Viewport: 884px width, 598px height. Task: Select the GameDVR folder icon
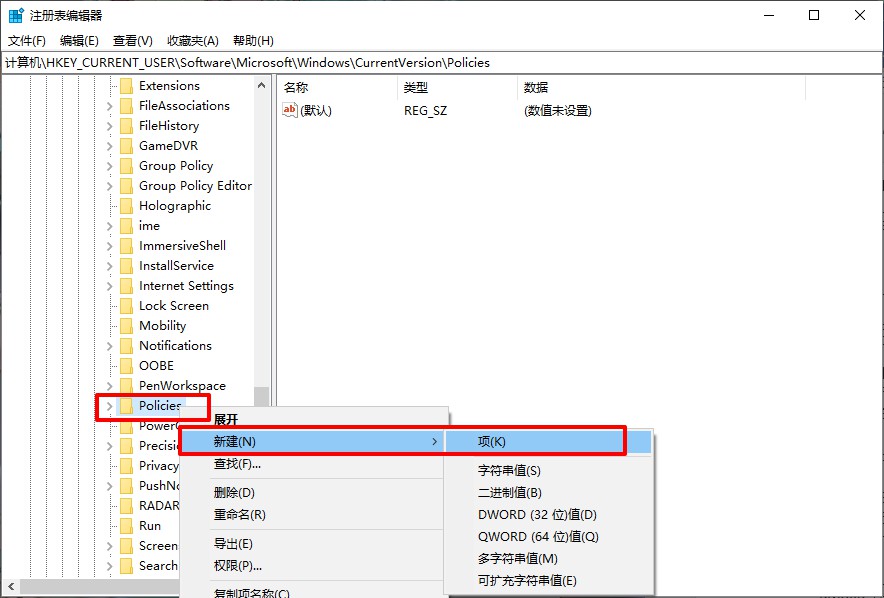(126, 146)
